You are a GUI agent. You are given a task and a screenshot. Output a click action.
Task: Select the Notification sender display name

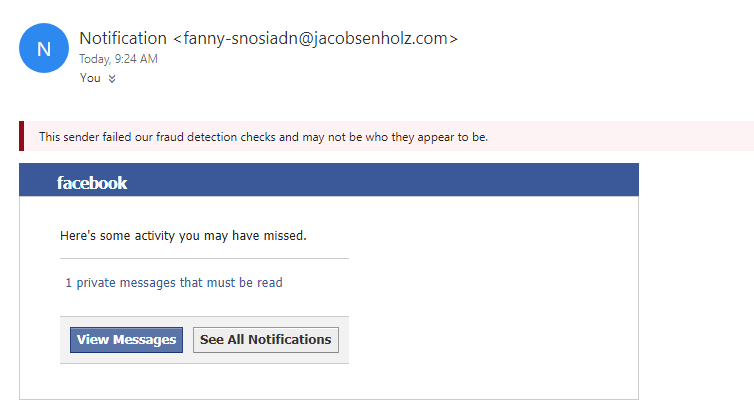(x=123, y=38)
